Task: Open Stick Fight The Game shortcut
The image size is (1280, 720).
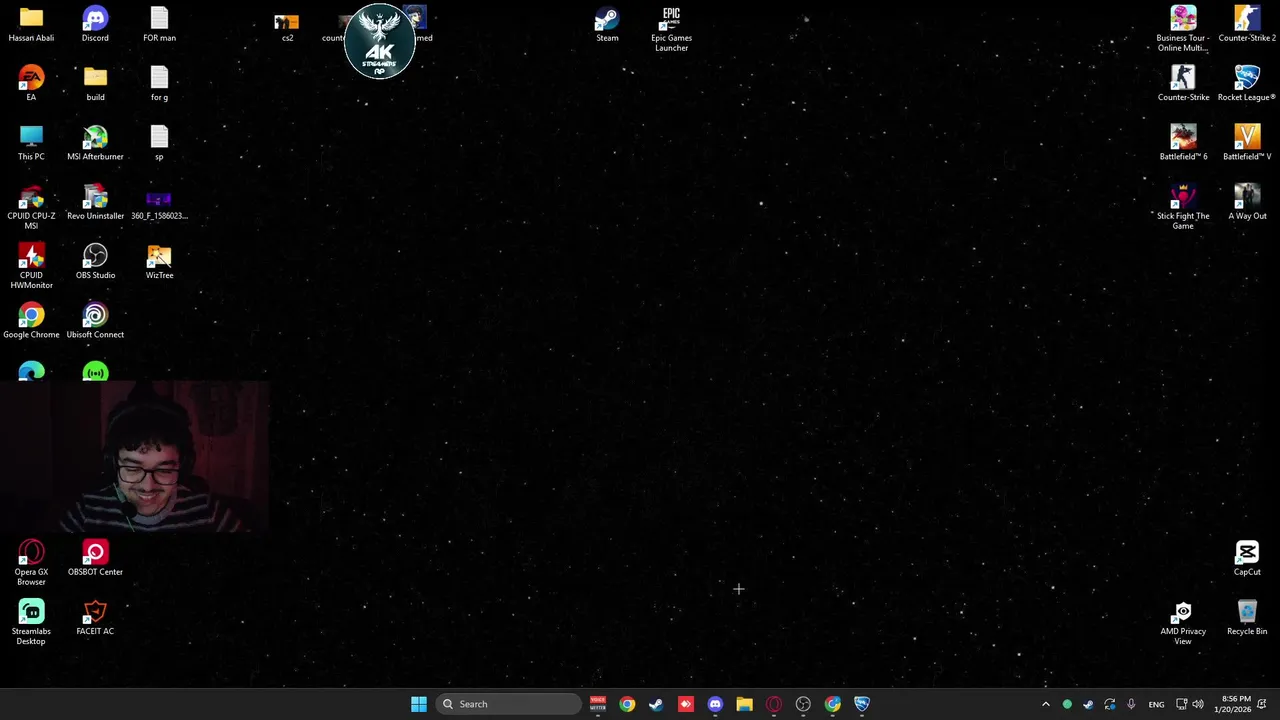Action: click(x=1183, y=207)
